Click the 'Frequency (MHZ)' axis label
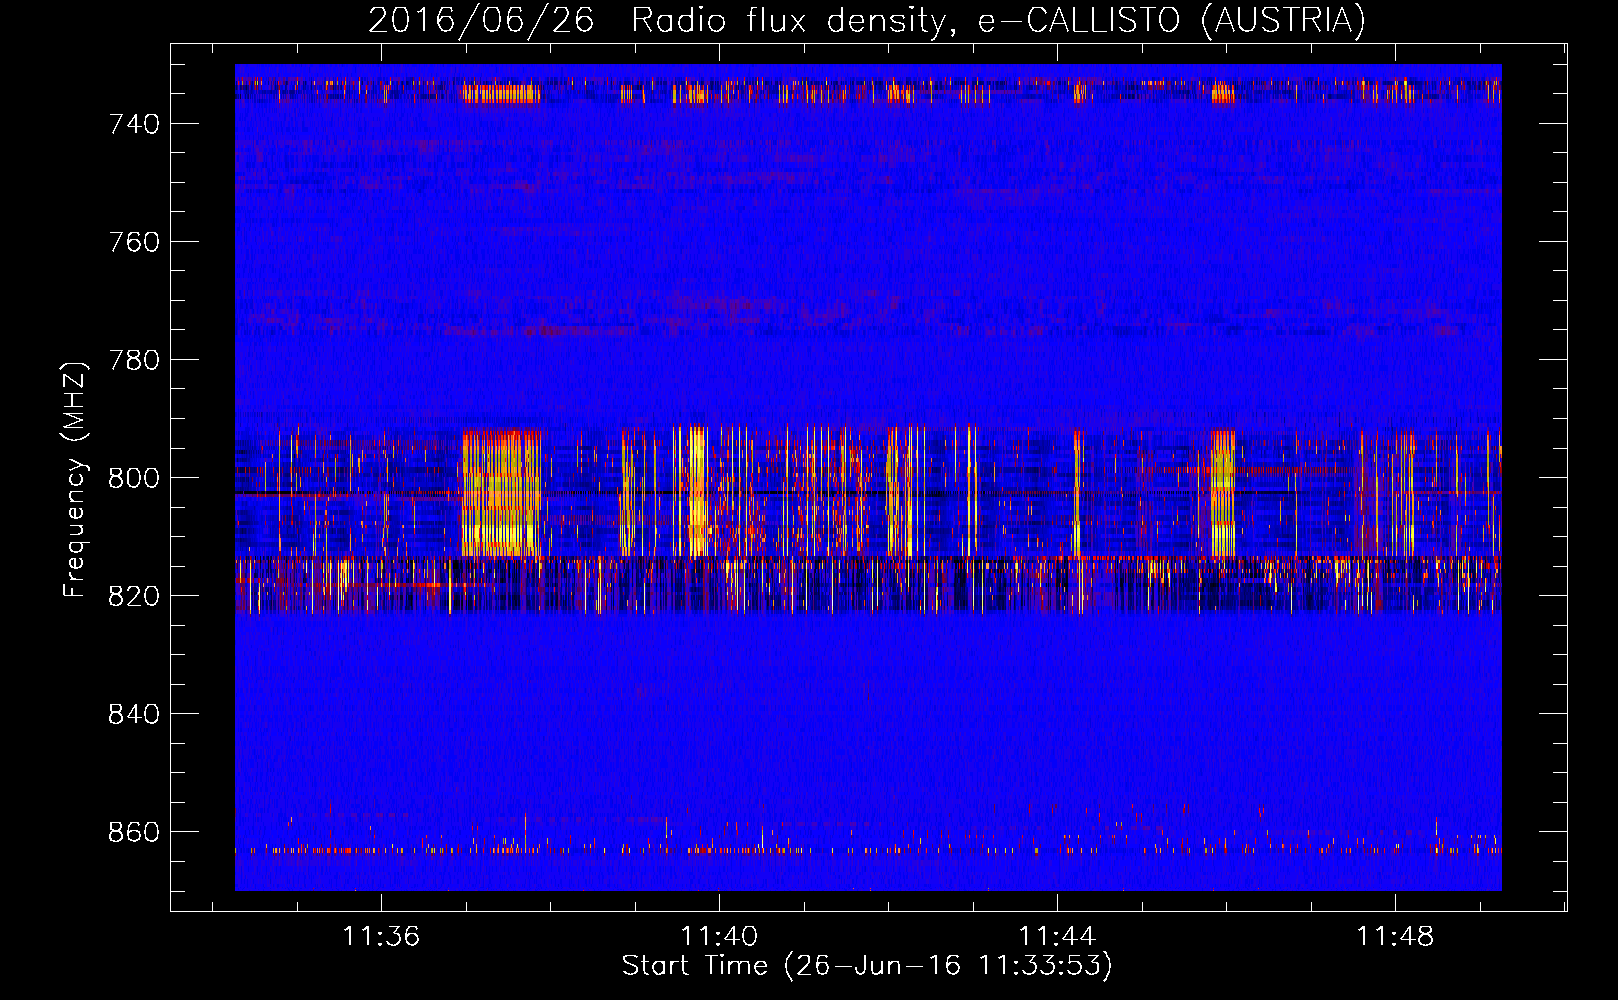 [75, 479]
